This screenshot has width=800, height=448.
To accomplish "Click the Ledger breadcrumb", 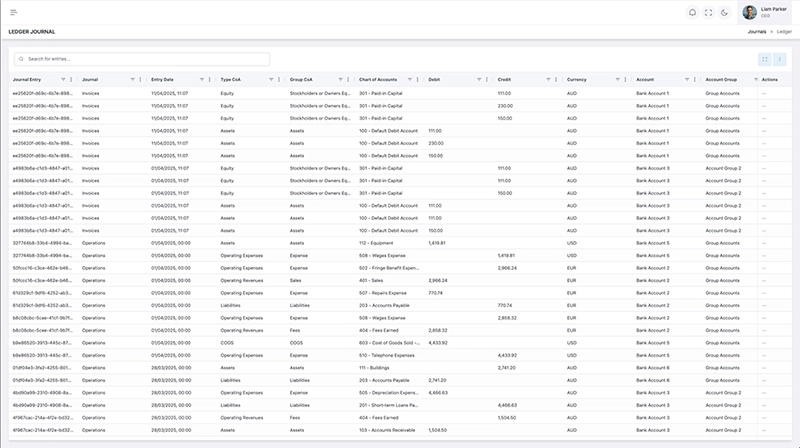I will 784,32.
